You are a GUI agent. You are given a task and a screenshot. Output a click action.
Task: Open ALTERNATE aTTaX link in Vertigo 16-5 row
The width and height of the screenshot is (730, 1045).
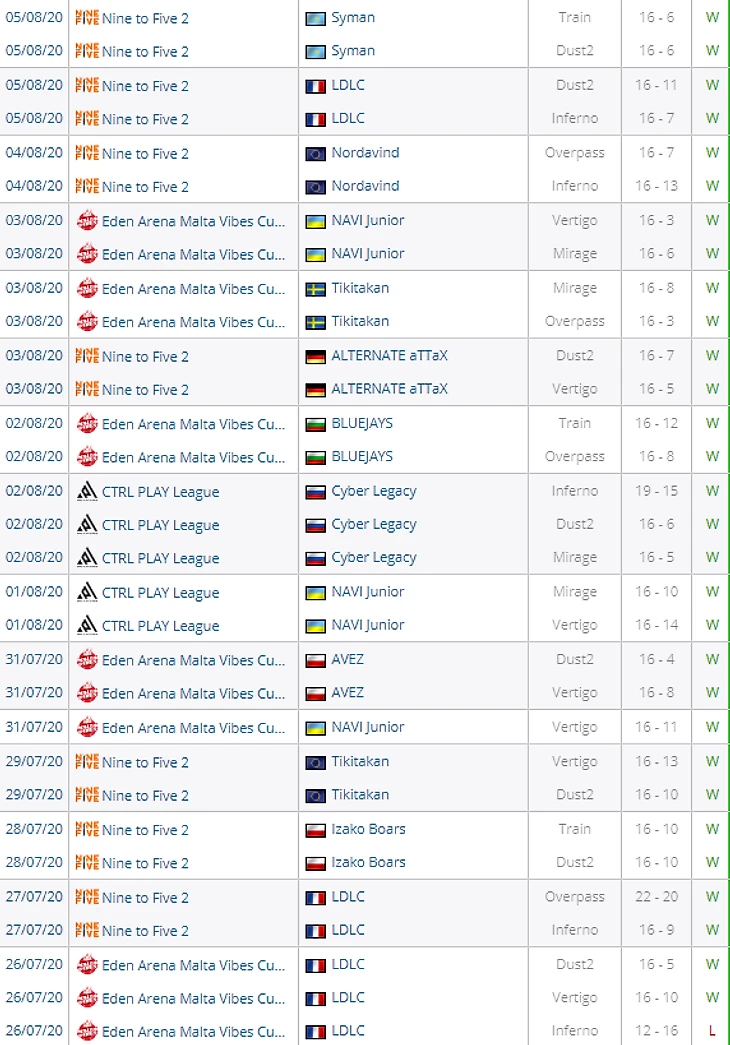[389, 389]
